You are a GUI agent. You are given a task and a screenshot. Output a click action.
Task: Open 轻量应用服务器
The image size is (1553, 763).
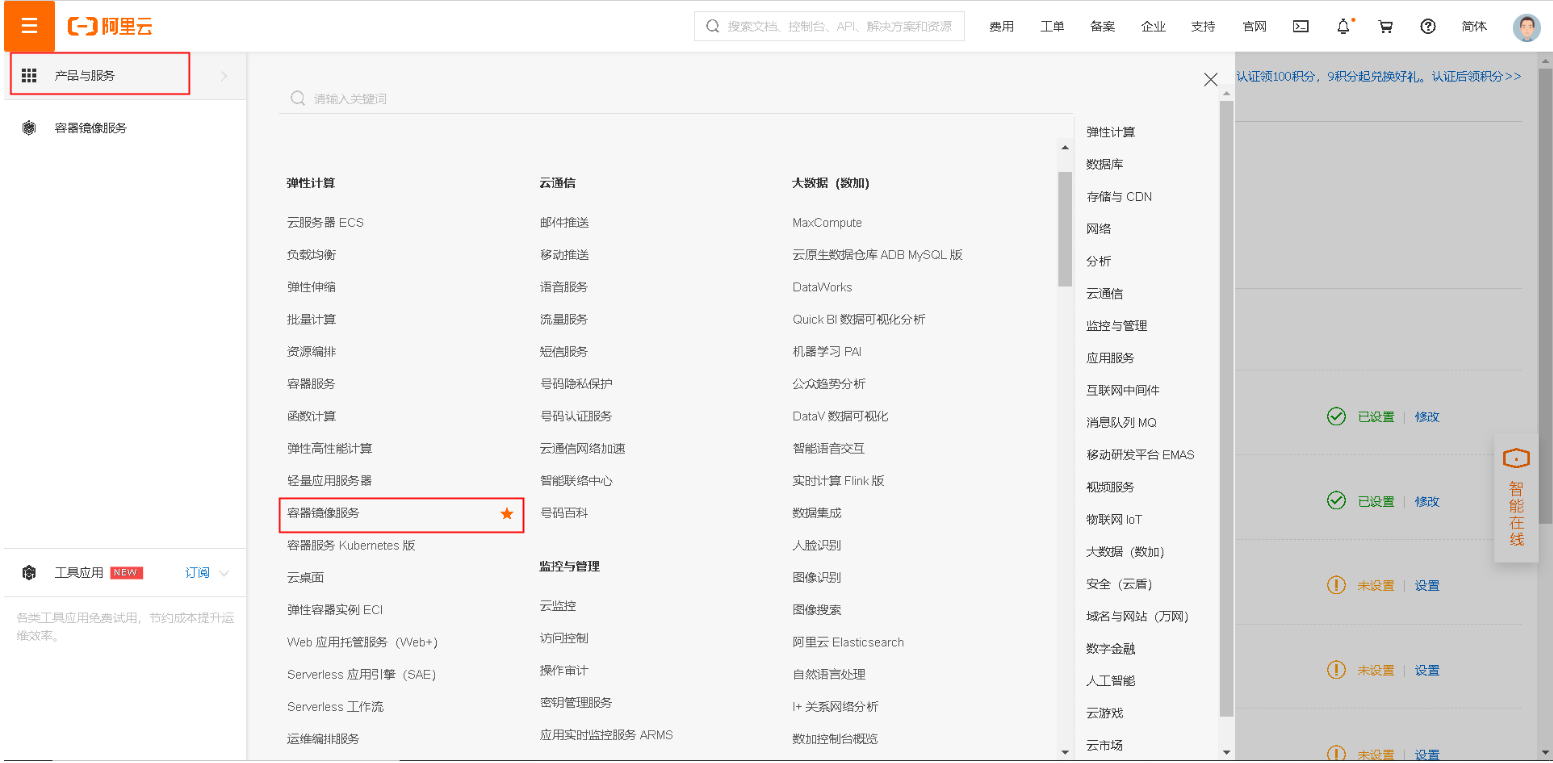click(x=329, y=481)
